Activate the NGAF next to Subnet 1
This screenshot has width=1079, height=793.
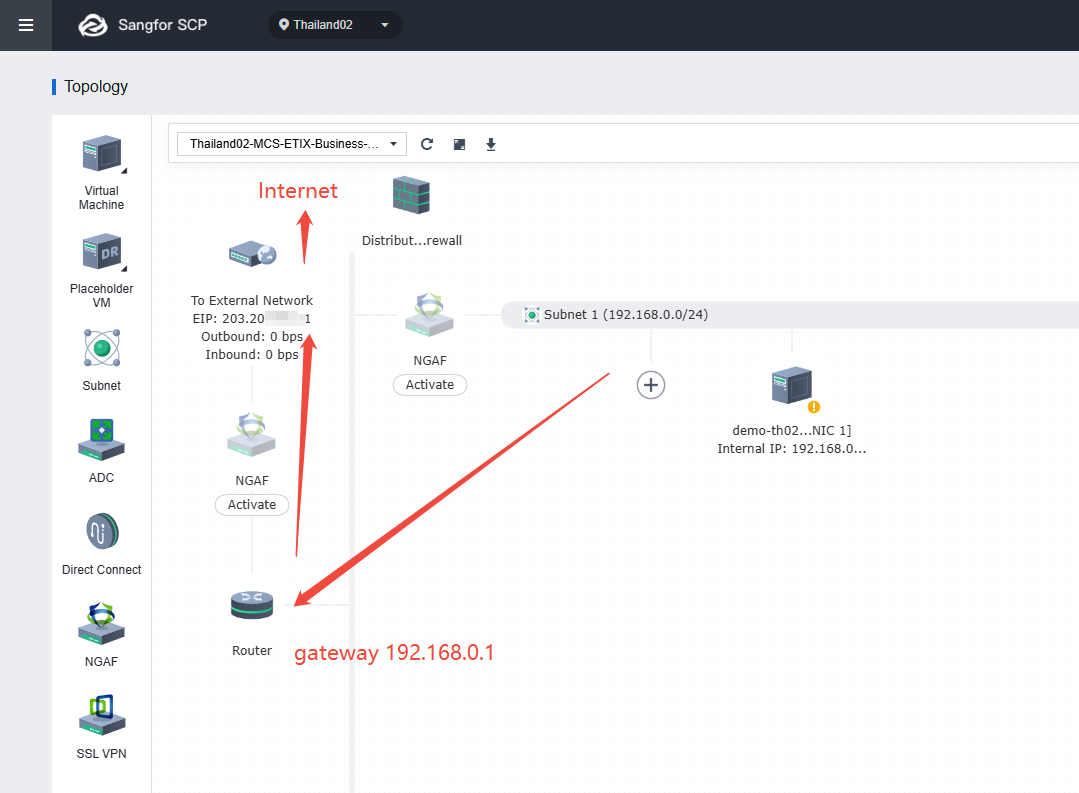[x=430, y=385]
